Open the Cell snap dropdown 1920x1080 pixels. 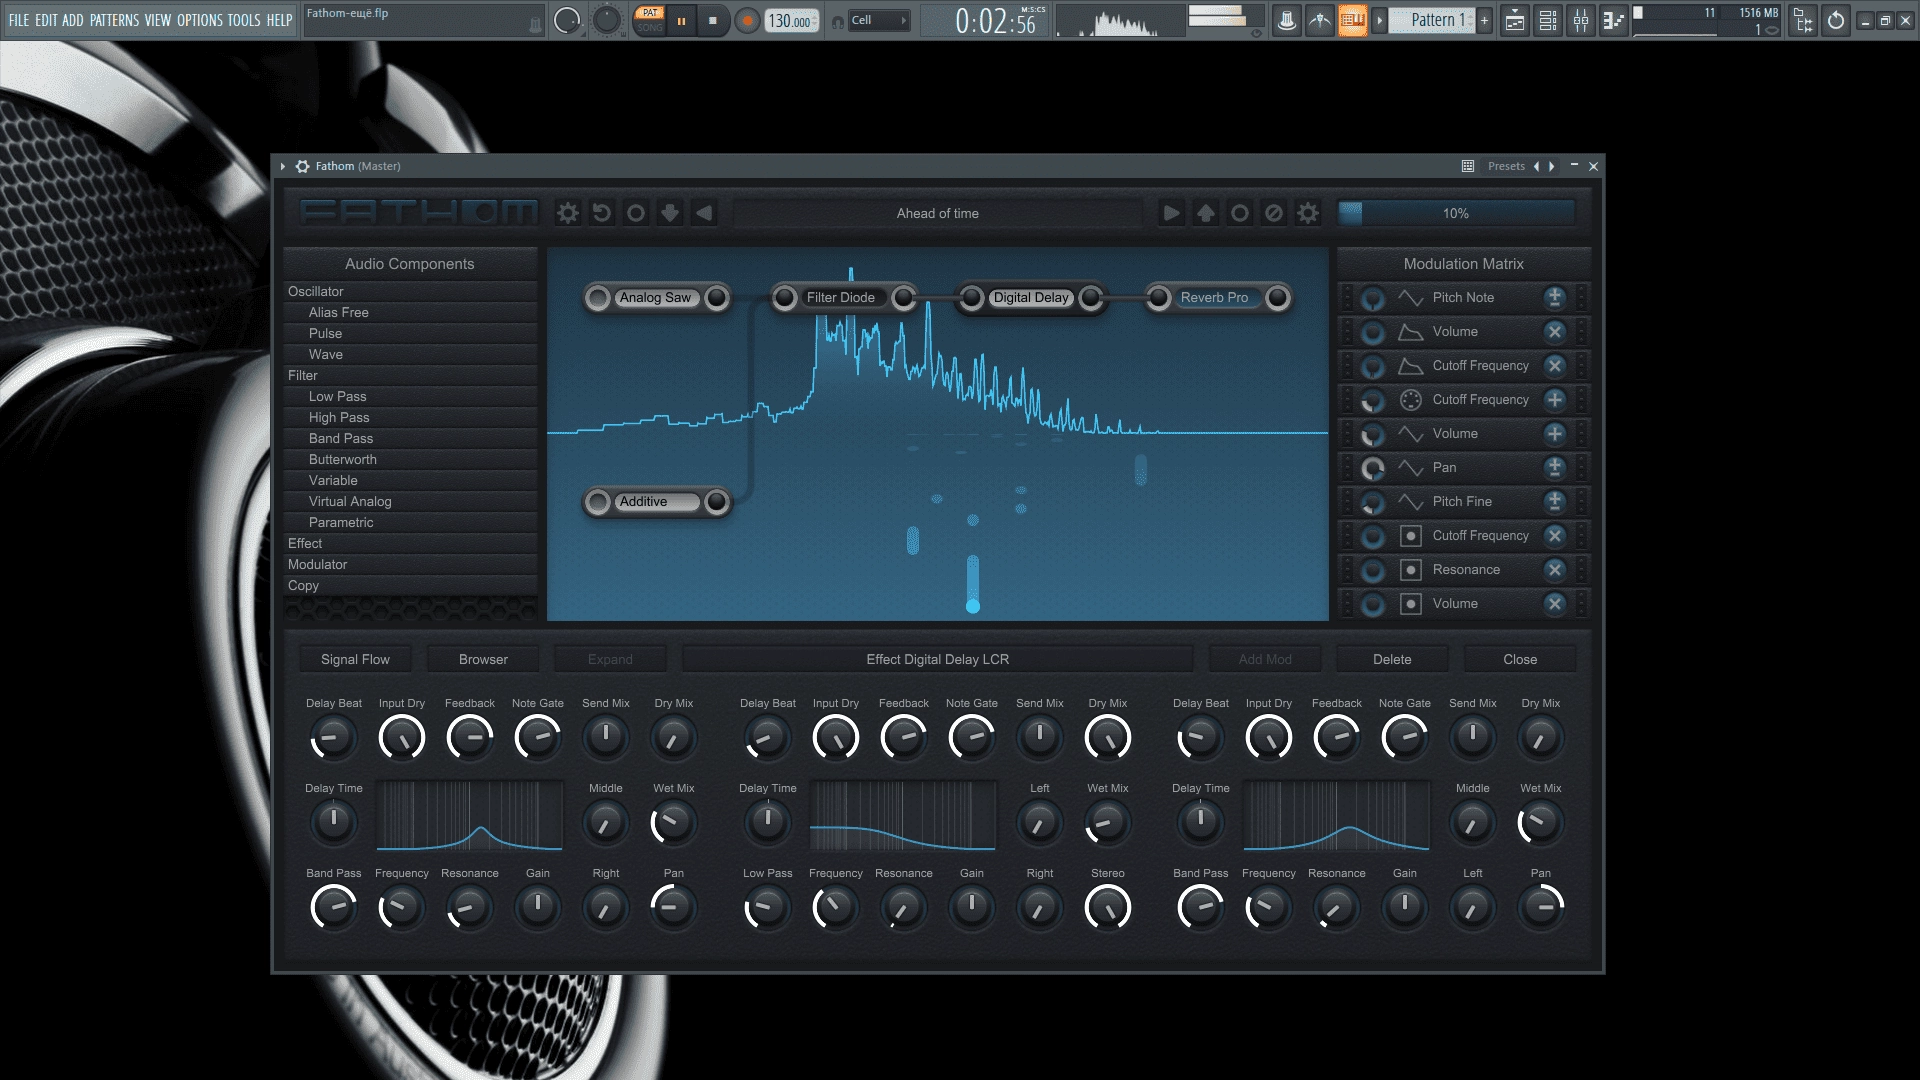pos(879,20)
